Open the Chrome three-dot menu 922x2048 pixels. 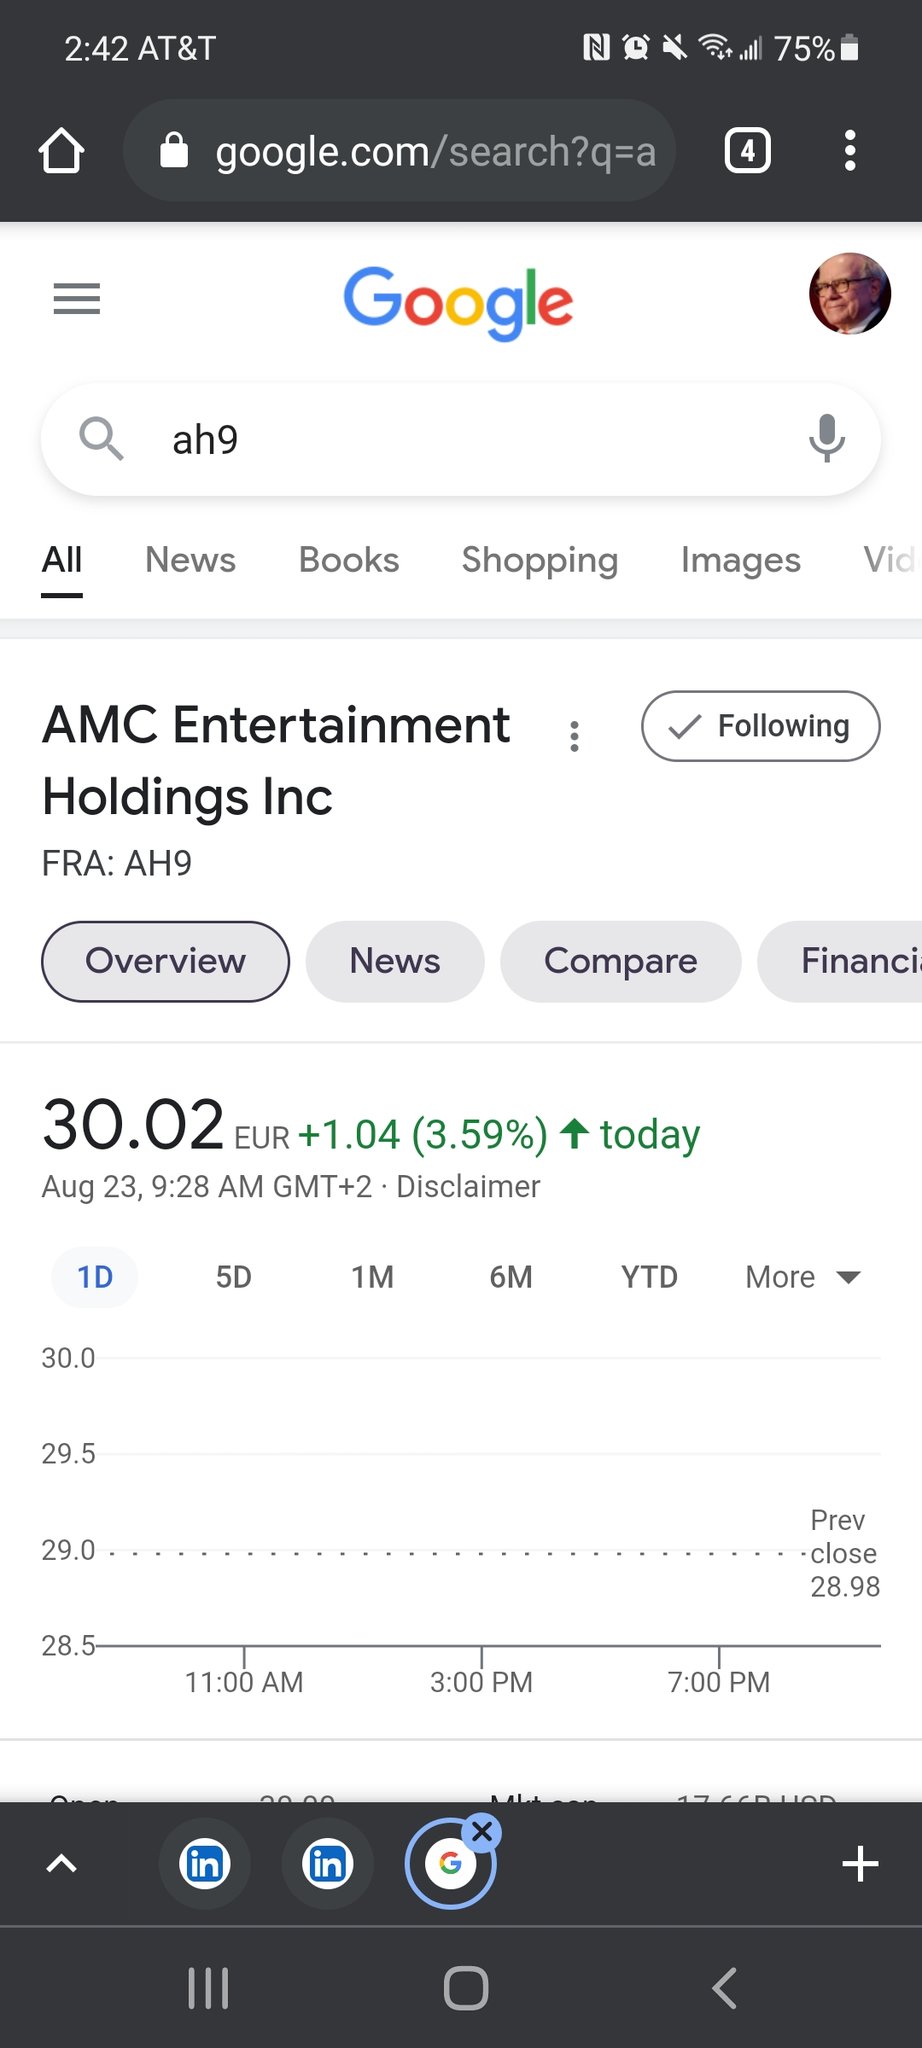pyautogui.click(x=849, y=151)
